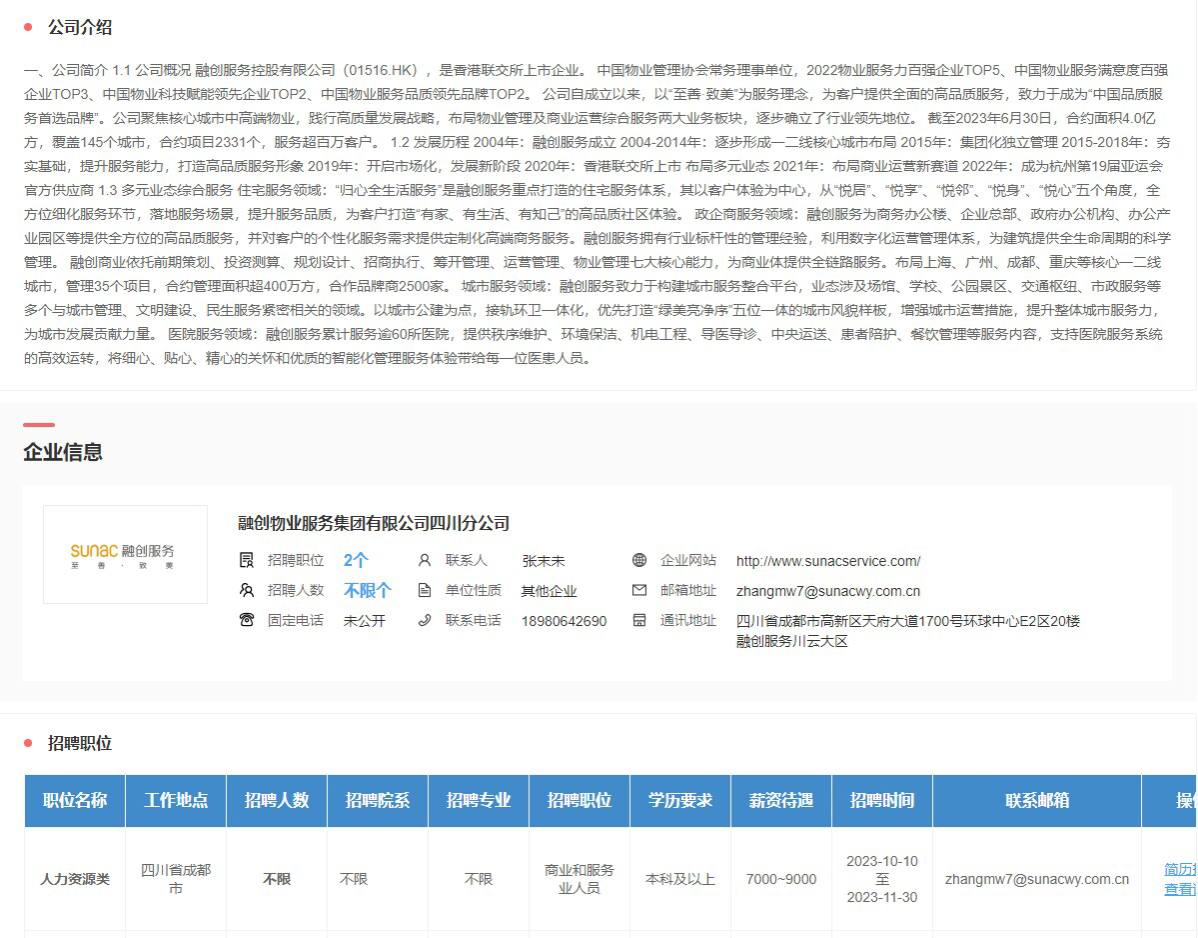Select the 商业和服务业人员 cell
Screen dimensions: 1198x938
click(579, 879)
